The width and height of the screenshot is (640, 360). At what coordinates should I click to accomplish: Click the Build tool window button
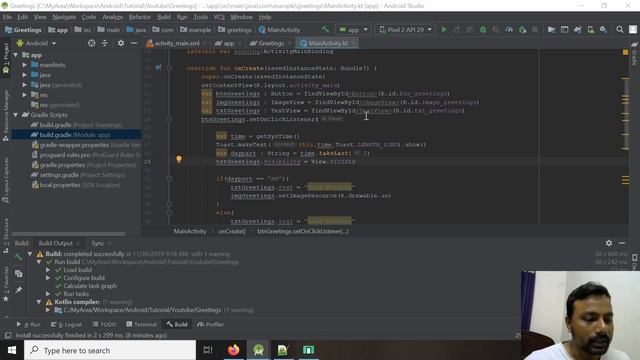tap(177, 324)
